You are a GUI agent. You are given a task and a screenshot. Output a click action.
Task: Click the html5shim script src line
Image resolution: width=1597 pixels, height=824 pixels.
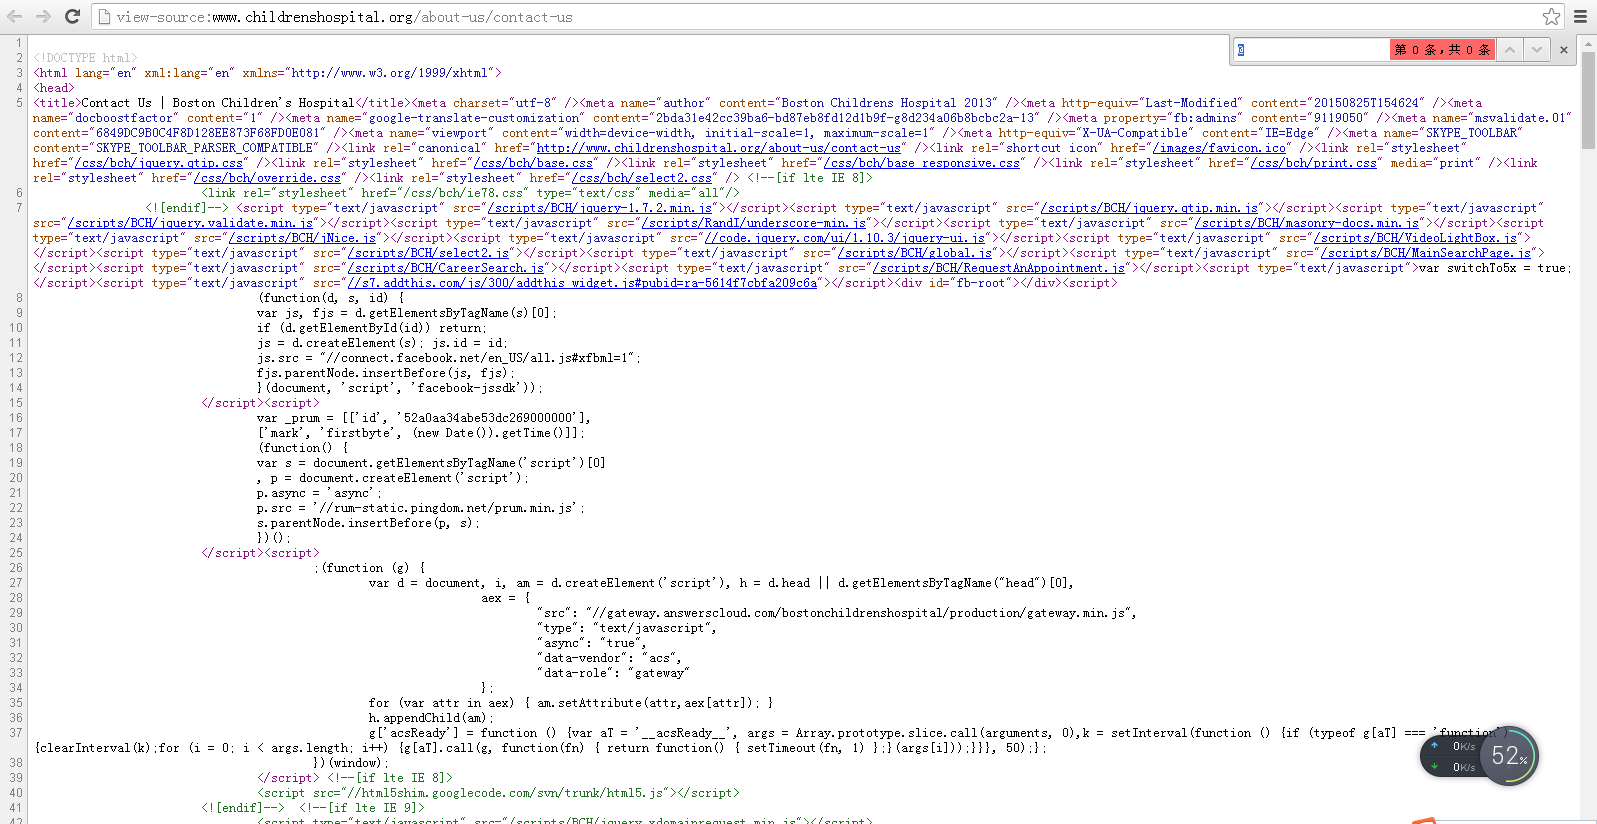point(498,793)
